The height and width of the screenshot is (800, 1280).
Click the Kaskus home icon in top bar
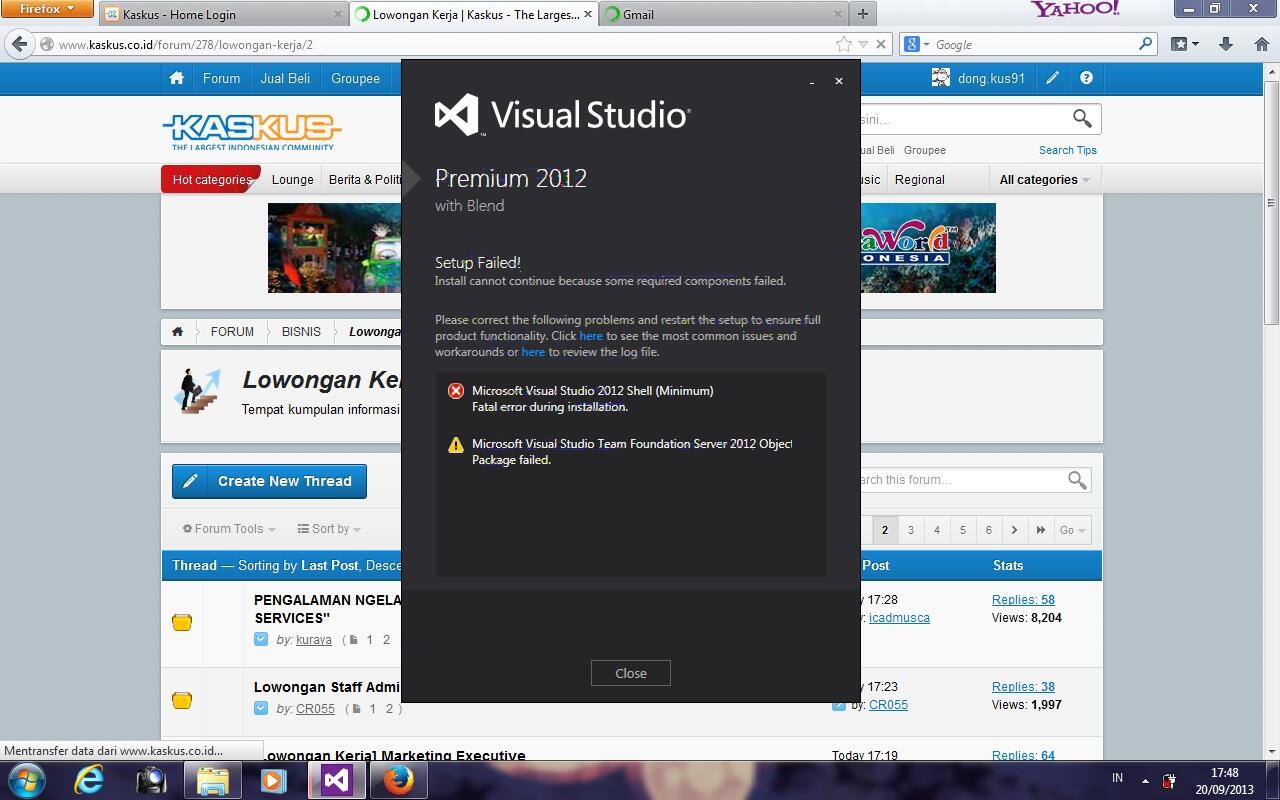point(177,78)
